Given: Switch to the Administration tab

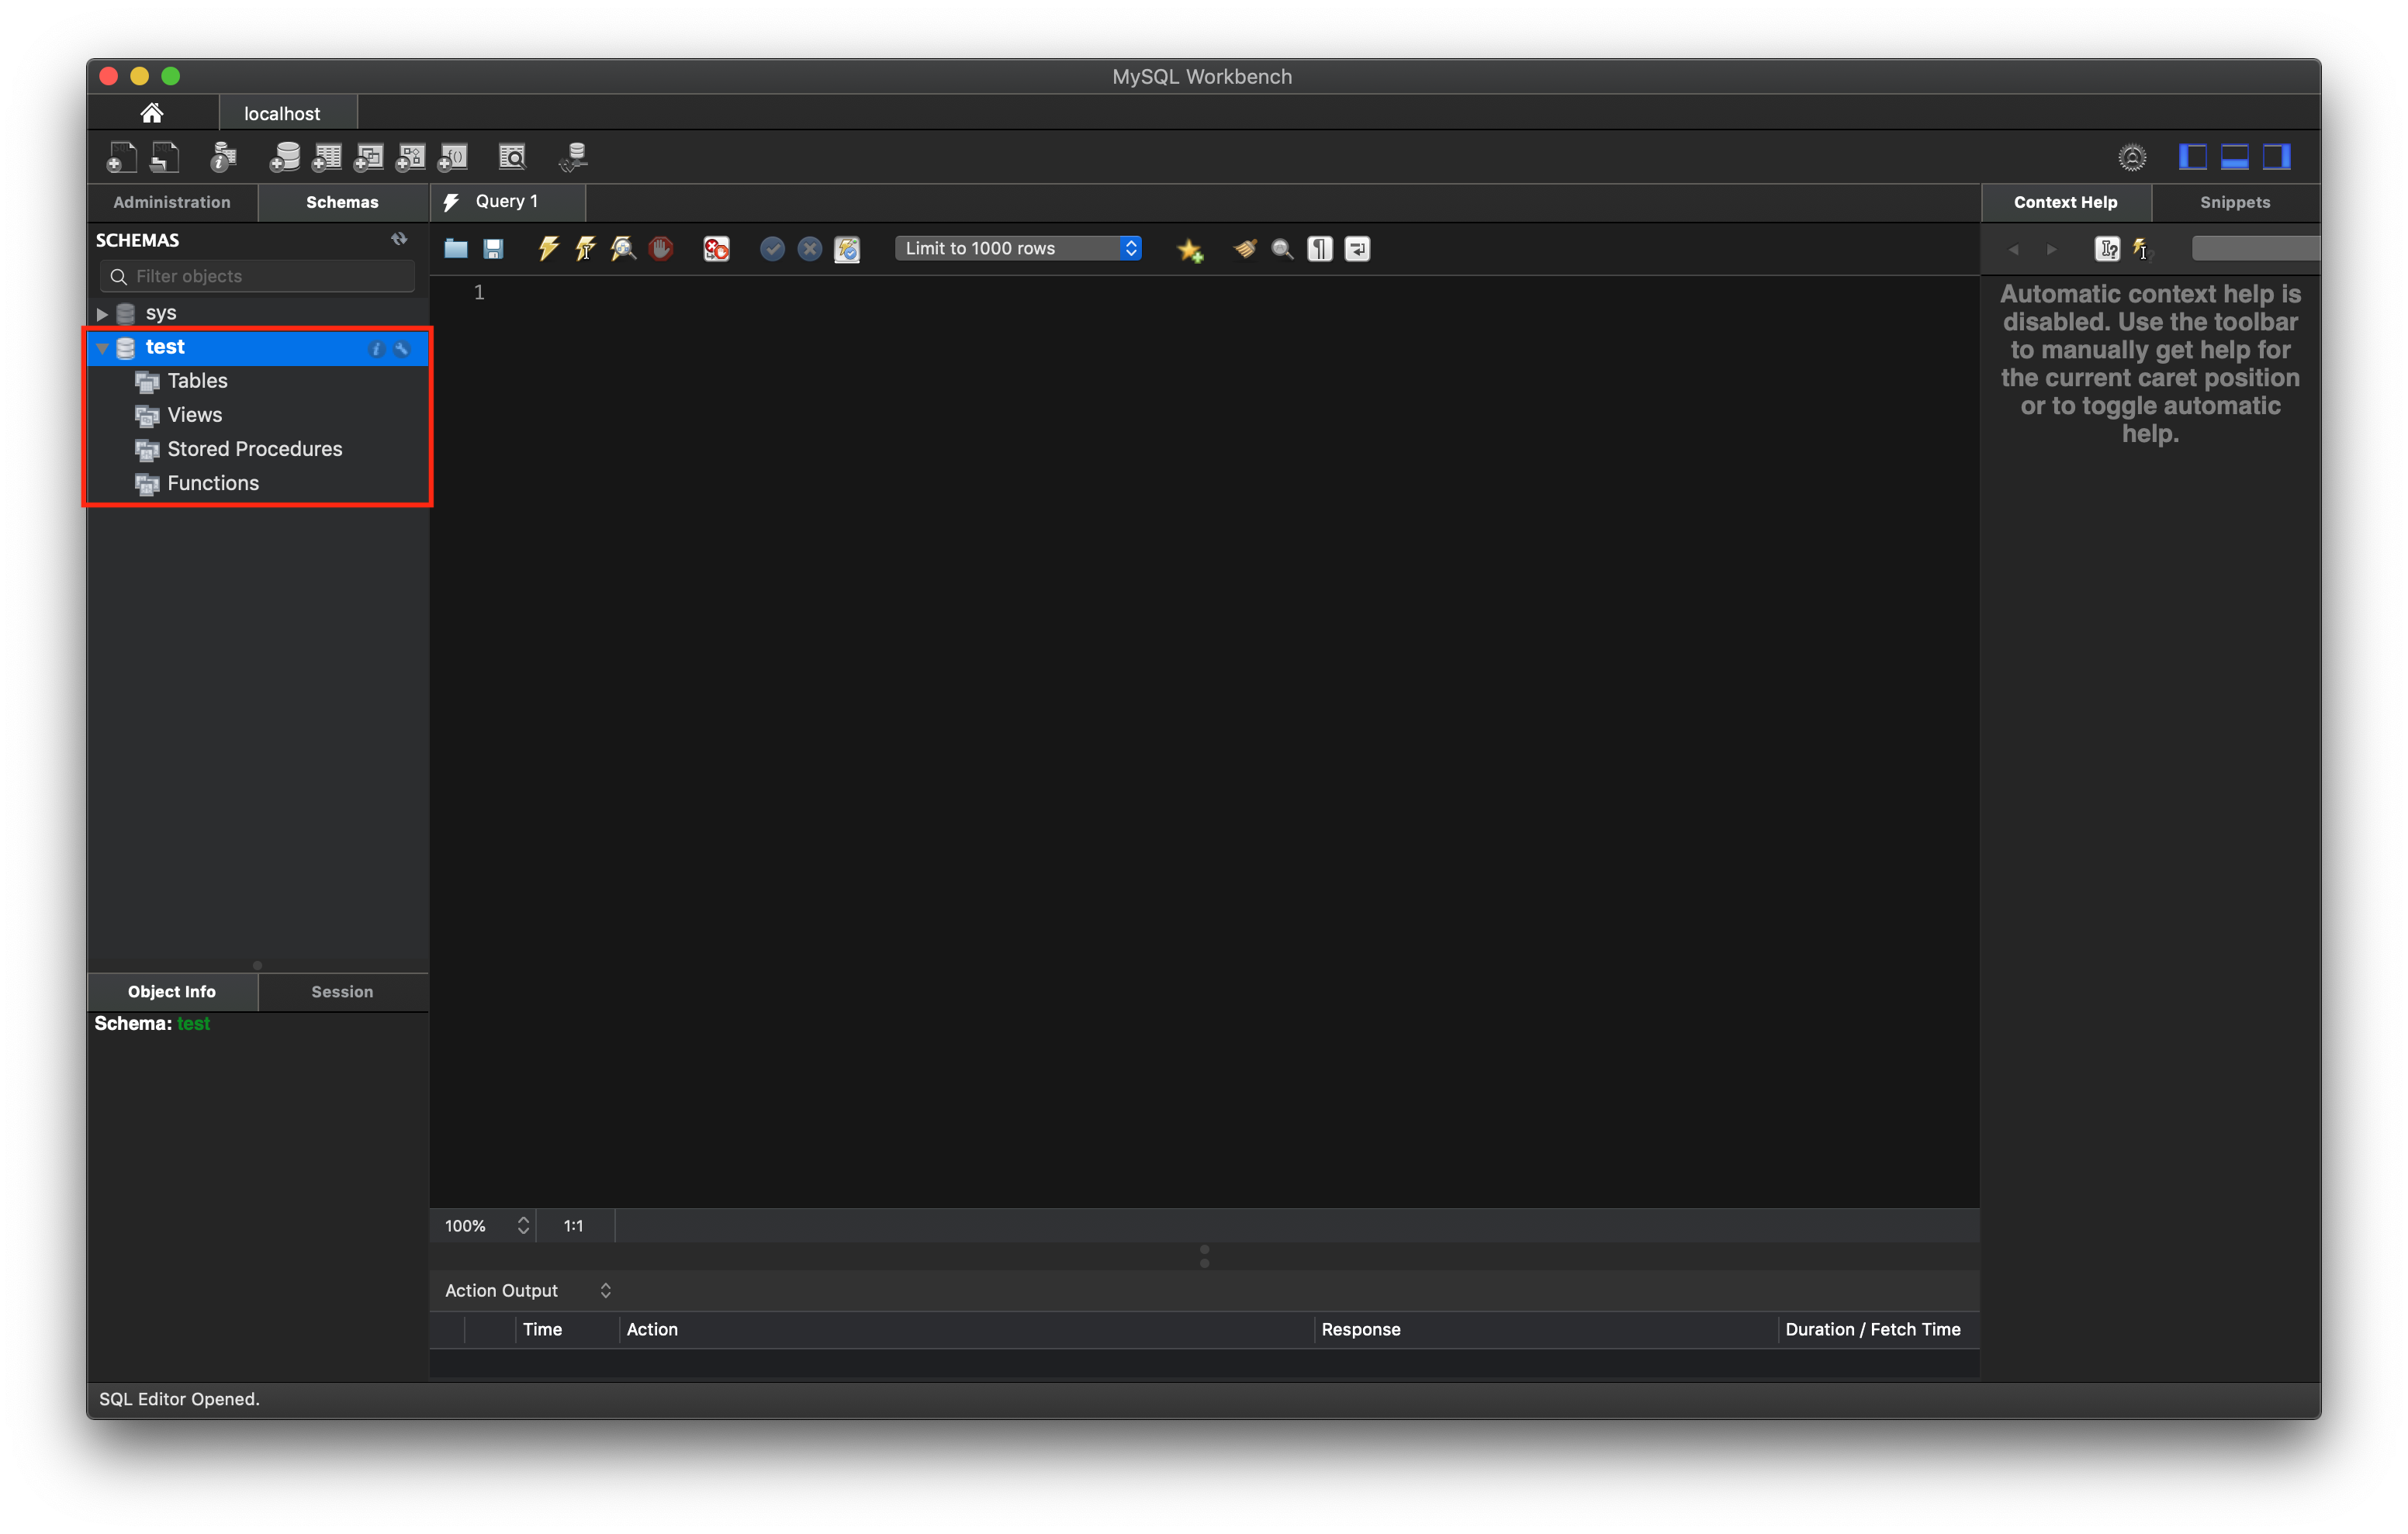Looking at the screenshot, I should (x=172, y=202).
